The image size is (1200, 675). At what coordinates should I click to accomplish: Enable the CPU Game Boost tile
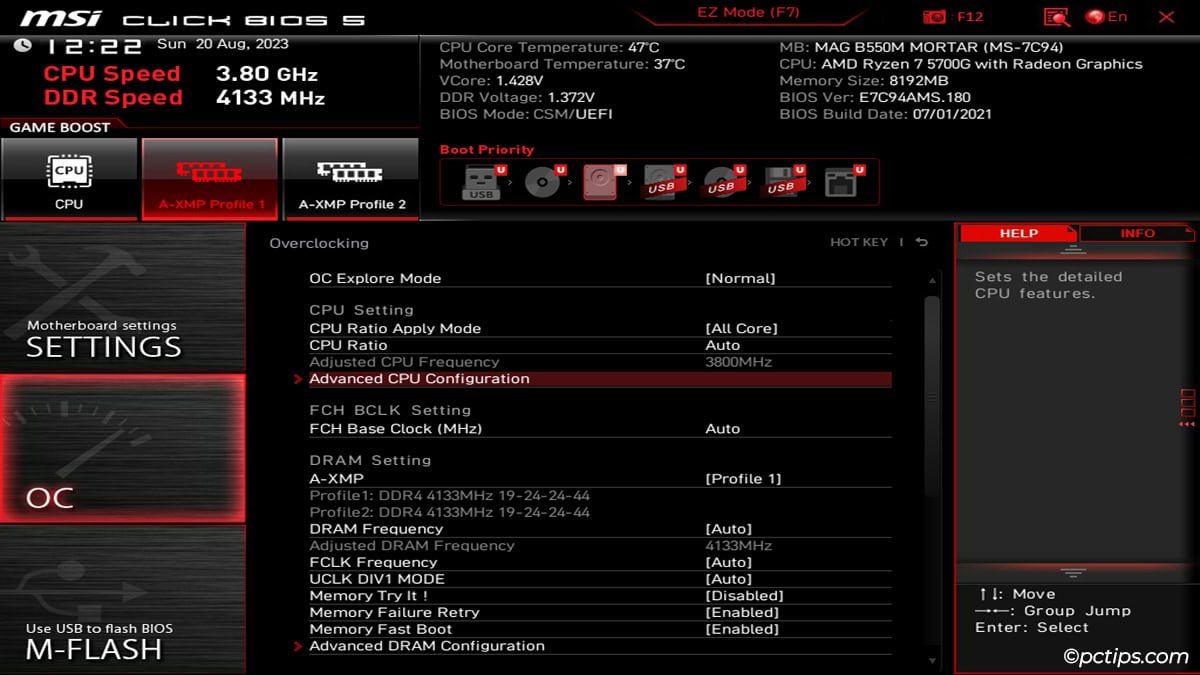69,179
